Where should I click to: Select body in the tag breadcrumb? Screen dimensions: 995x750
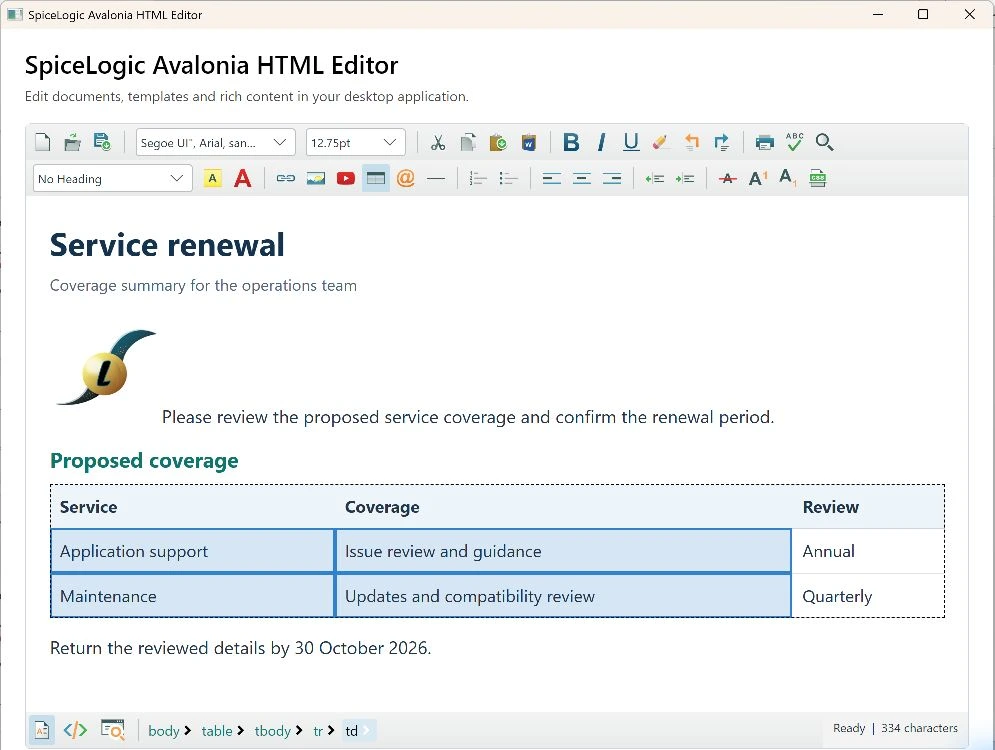coord(164,731)
